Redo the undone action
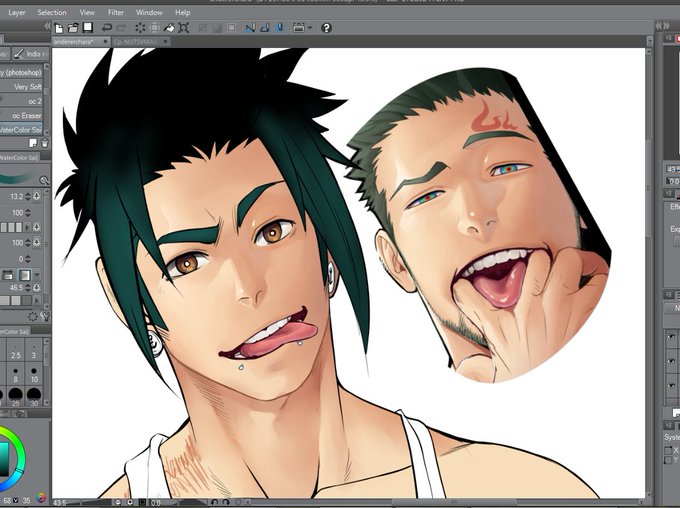Viewport: 680px width, 508px height. pos(121,28)
